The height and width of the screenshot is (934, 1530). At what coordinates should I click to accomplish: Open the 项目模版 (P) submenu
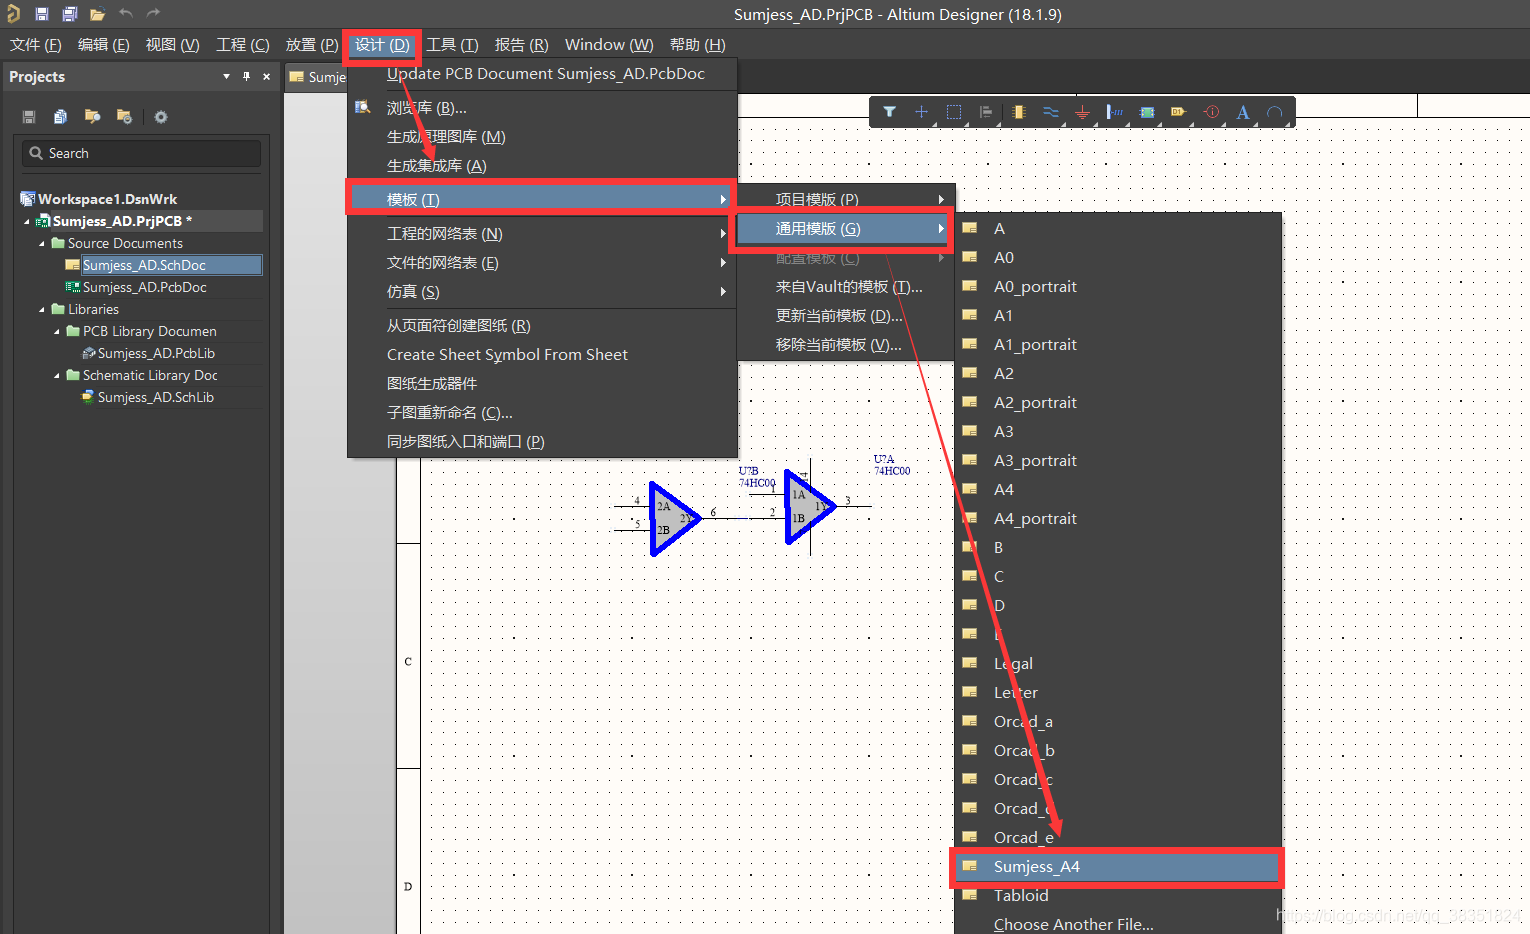(846, 199)
